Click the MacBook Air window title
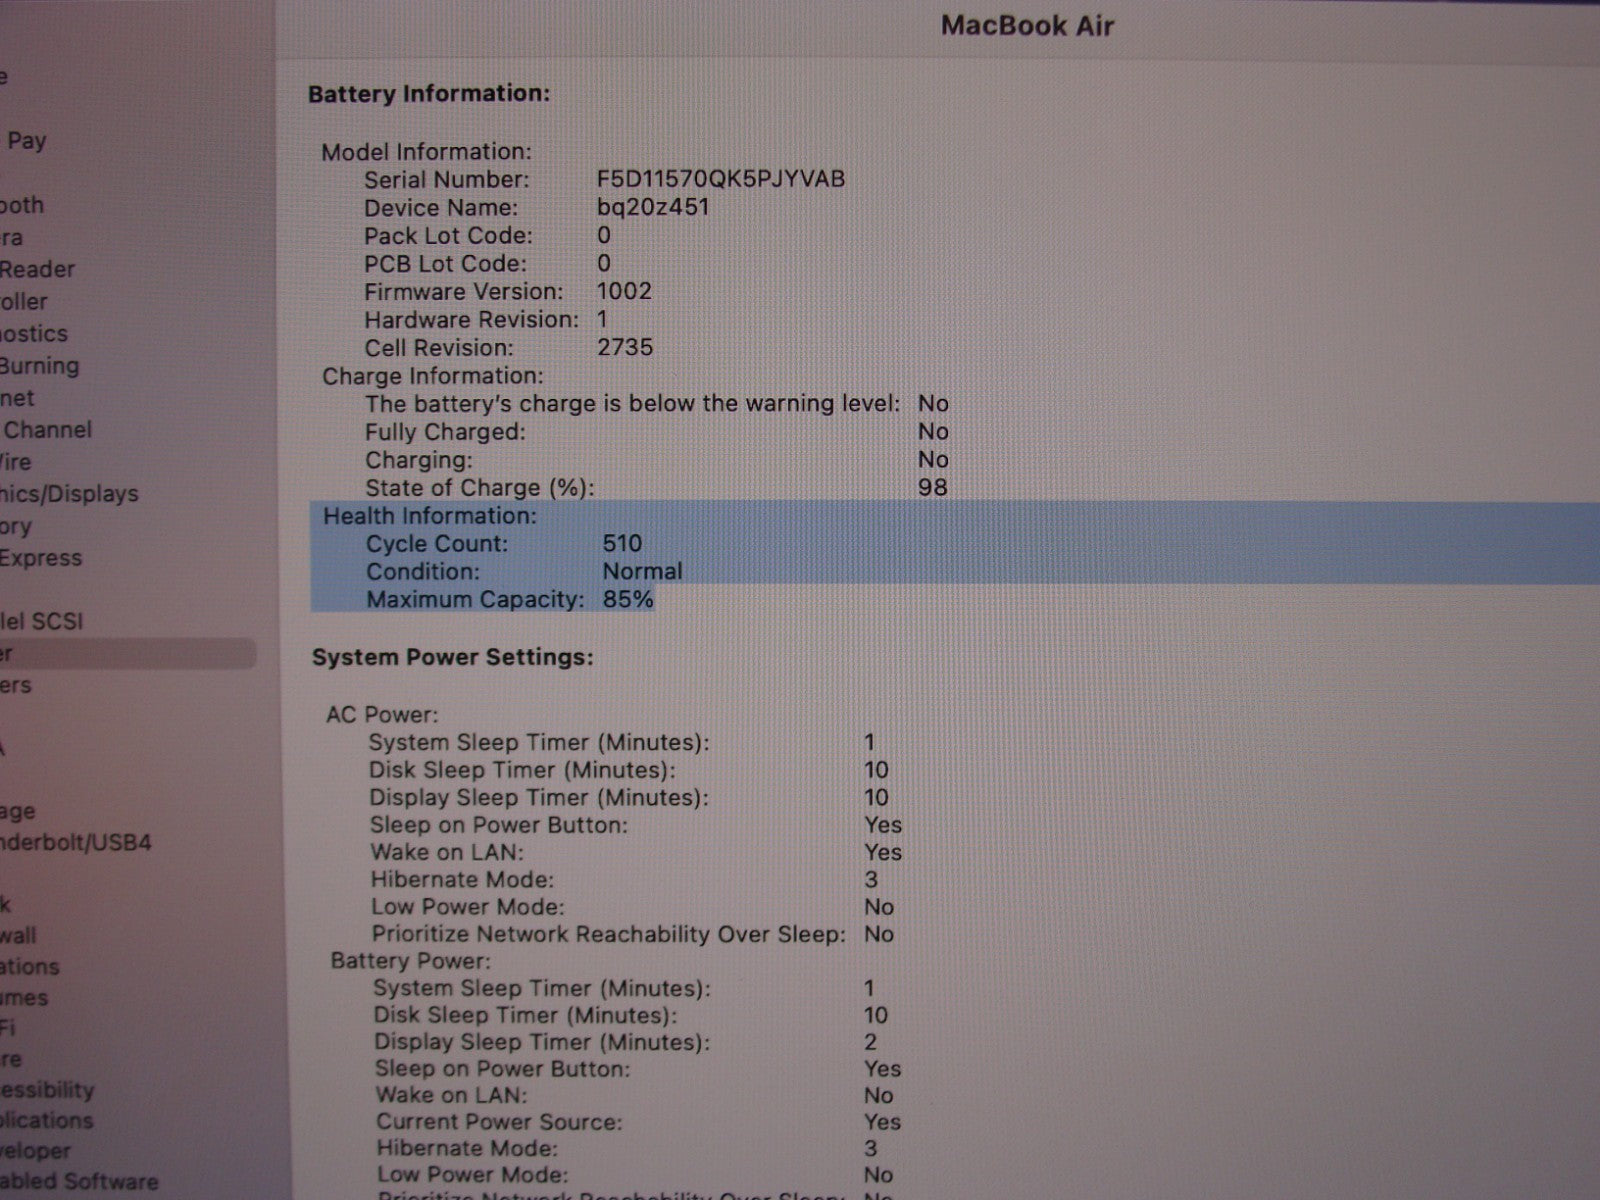The height and width of the screenshot is (1200, 1600). [1027, 26]
